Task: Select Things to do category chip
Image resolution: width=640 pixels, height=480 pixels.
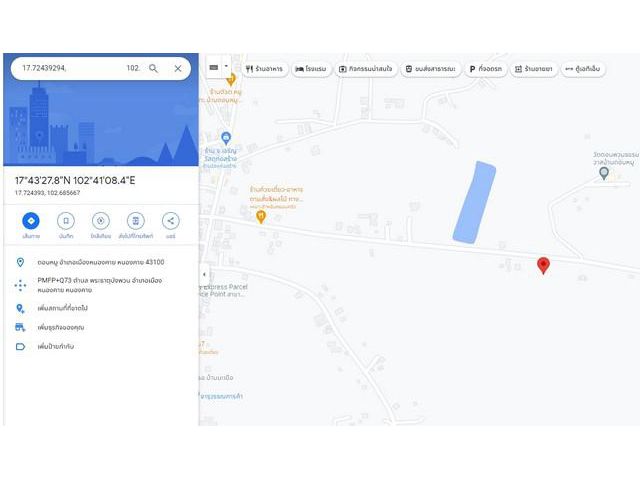Action: 366,69
